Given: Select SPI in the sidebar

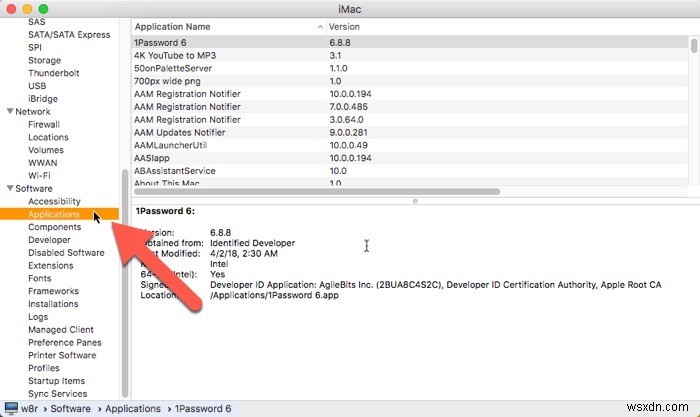Looking at the screenshot, I should [34, 47].
